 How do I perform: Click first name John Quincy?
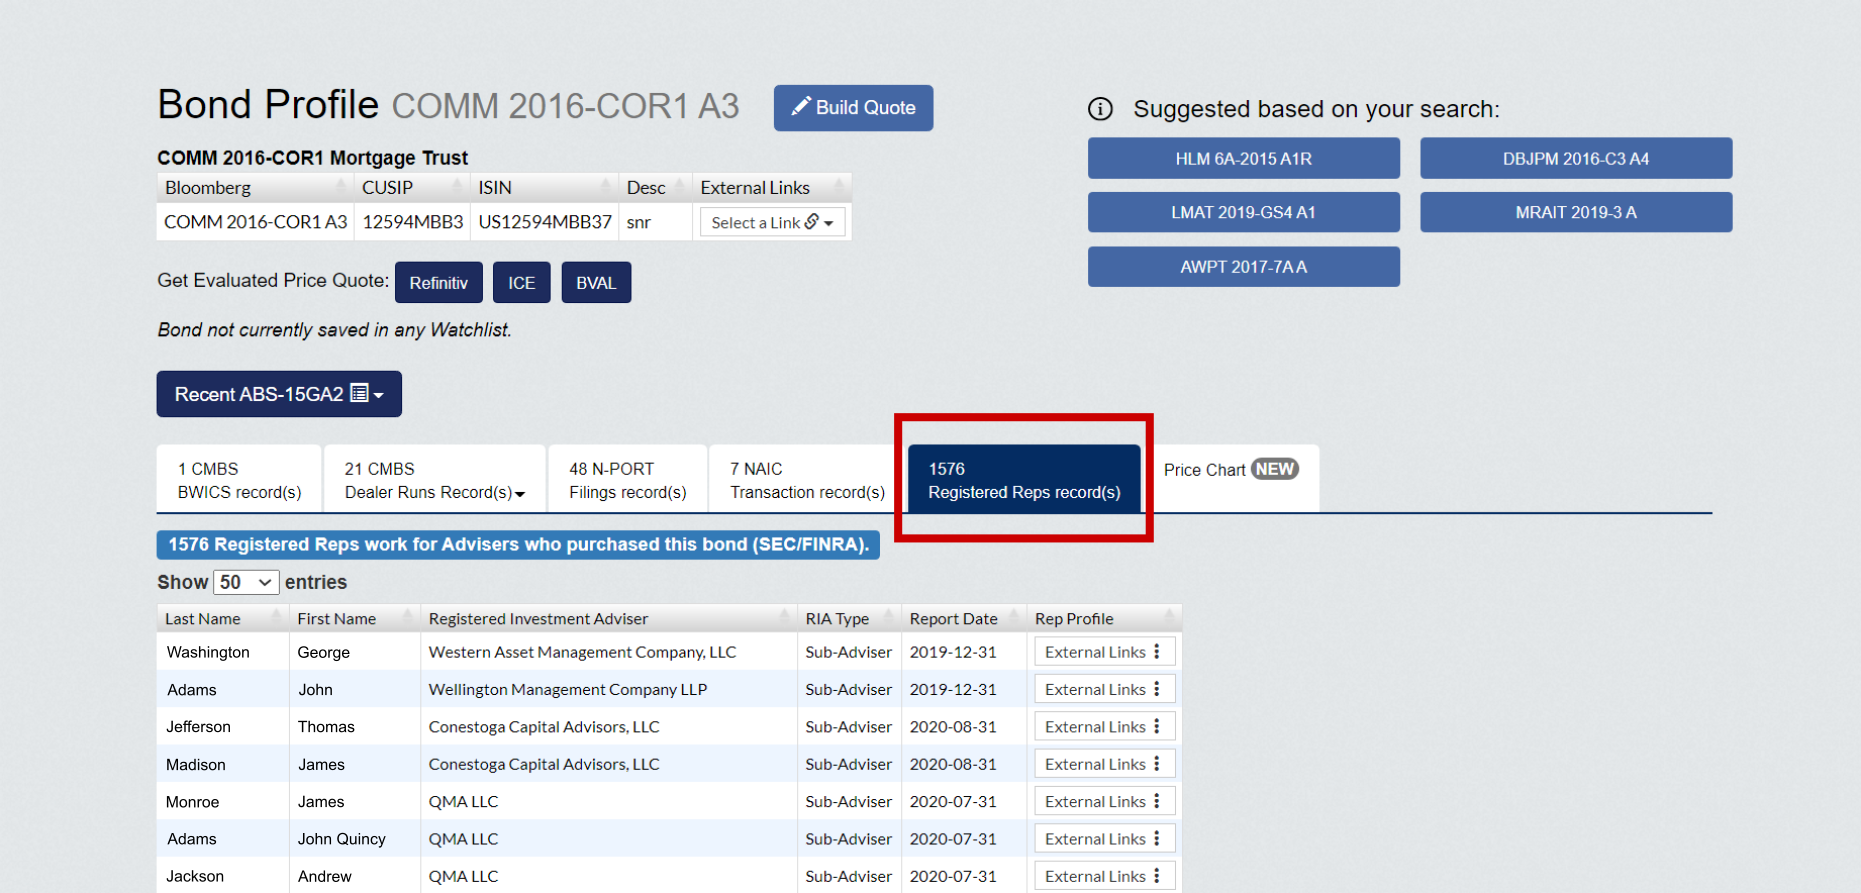(341, 839)
